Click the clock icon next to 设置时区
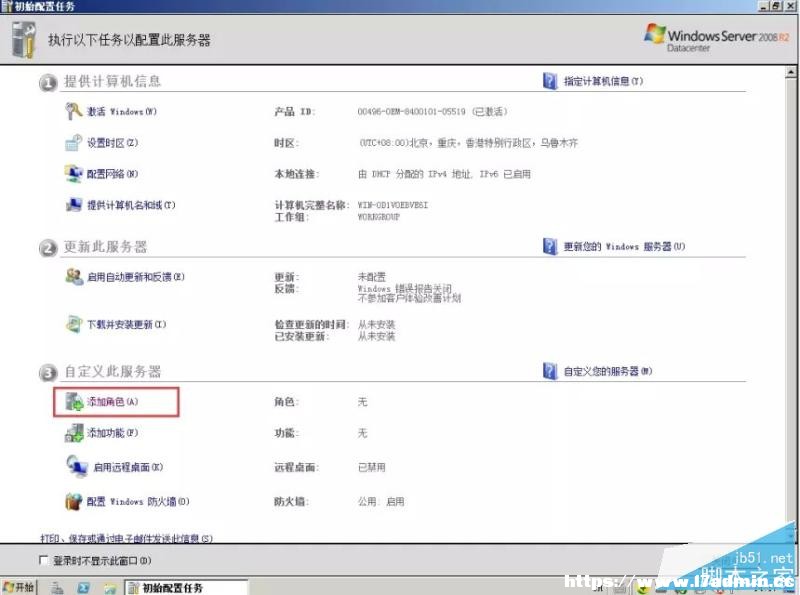The height and width of the screenshot is (595, 800). pos(73,143)
